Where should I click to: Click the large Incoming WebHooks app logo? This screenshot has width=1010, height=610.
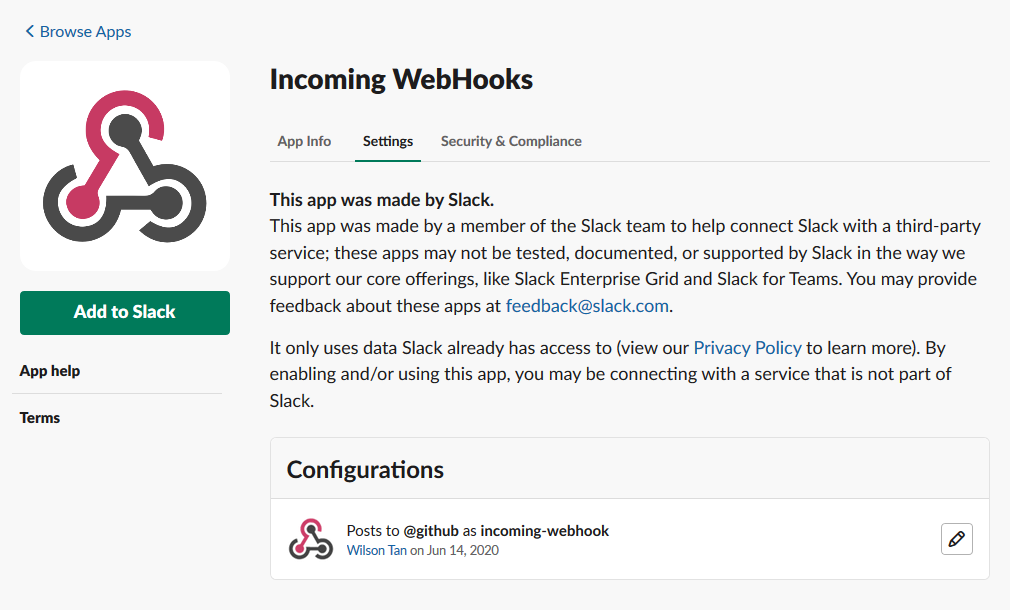click(124, 165)
